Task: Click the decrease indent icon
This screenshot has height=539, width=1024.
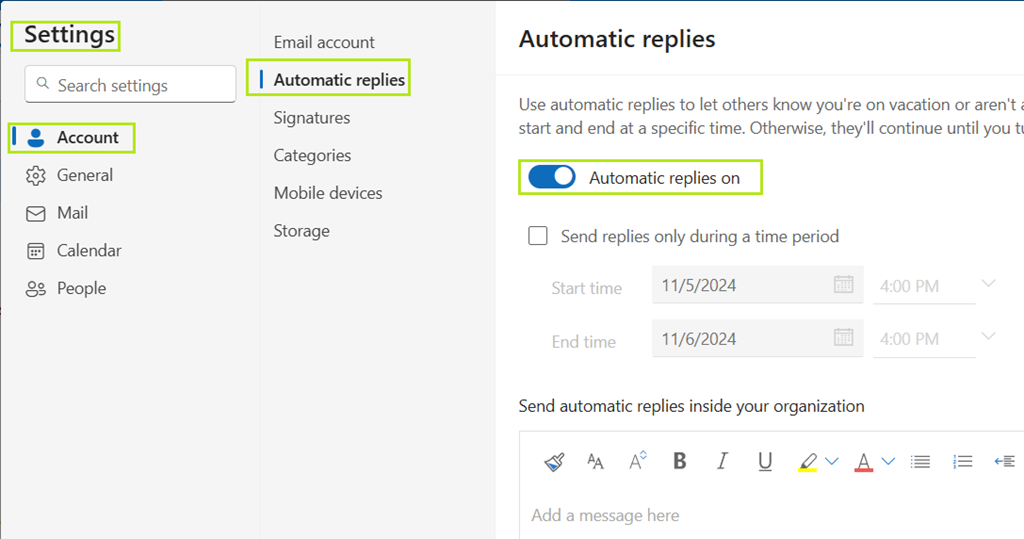Action: [1004, 461]
